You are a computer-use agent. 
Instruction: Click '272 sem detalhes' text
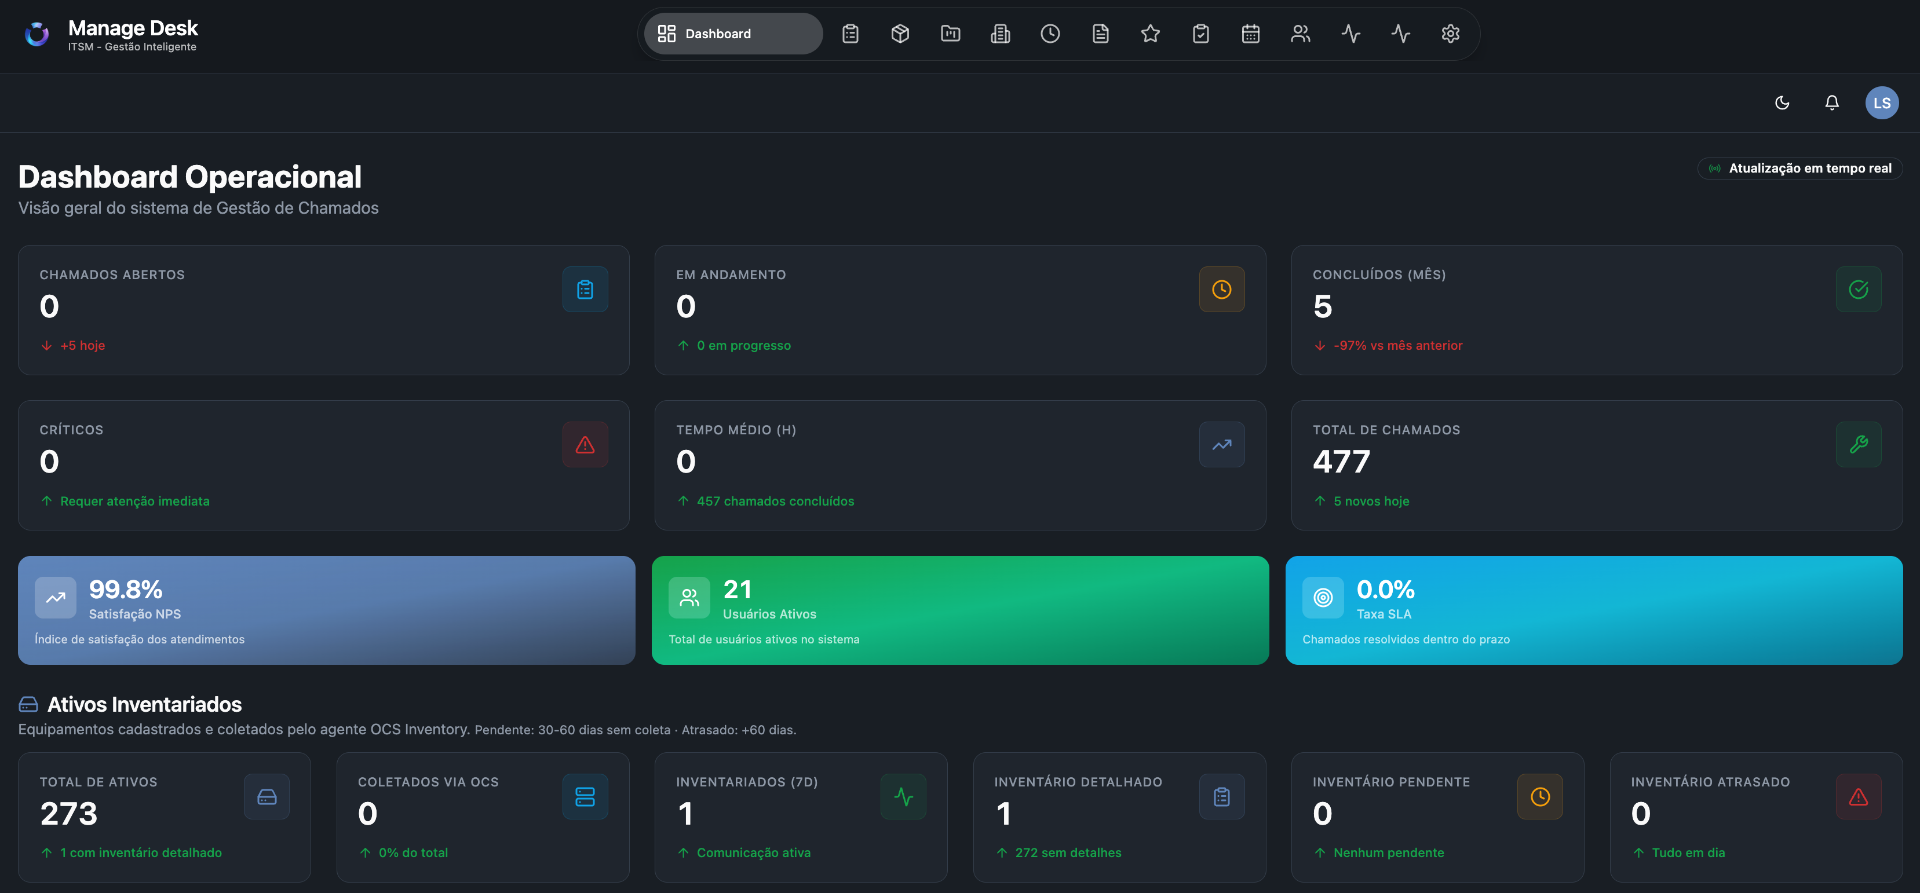(1068, 853)
